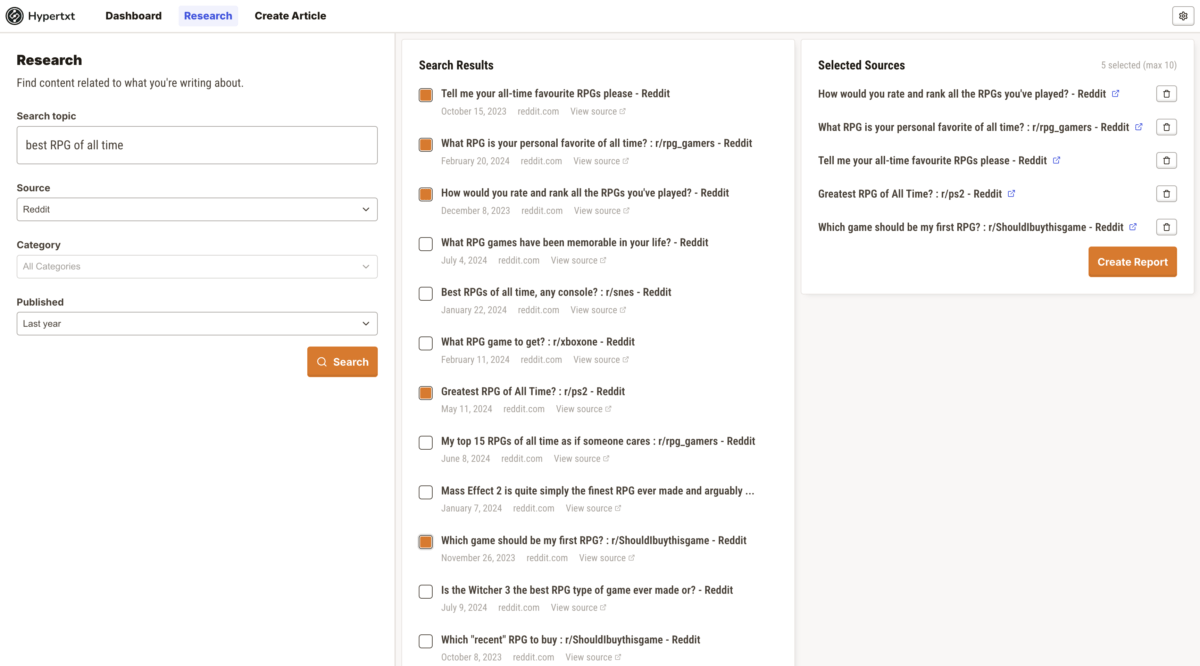The height and width of the screenshot is (666, 1200).
Task: Remove 'Which game should be my first RPG?' source
Action: click(x=1166, y=227)
